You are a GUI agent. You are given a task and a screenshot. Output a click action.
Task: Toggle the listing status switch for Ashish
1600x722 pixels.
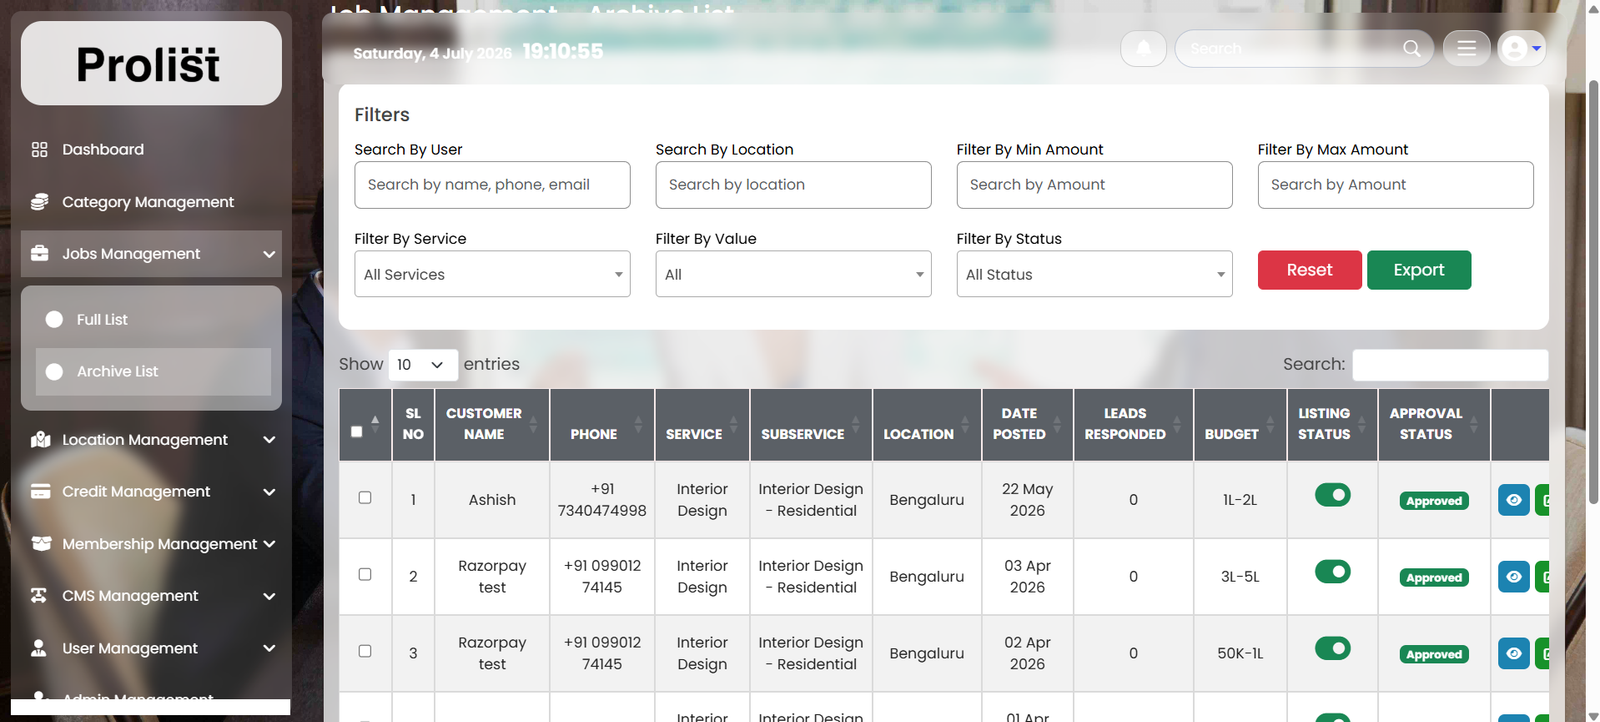click(x=1332, y=495)
